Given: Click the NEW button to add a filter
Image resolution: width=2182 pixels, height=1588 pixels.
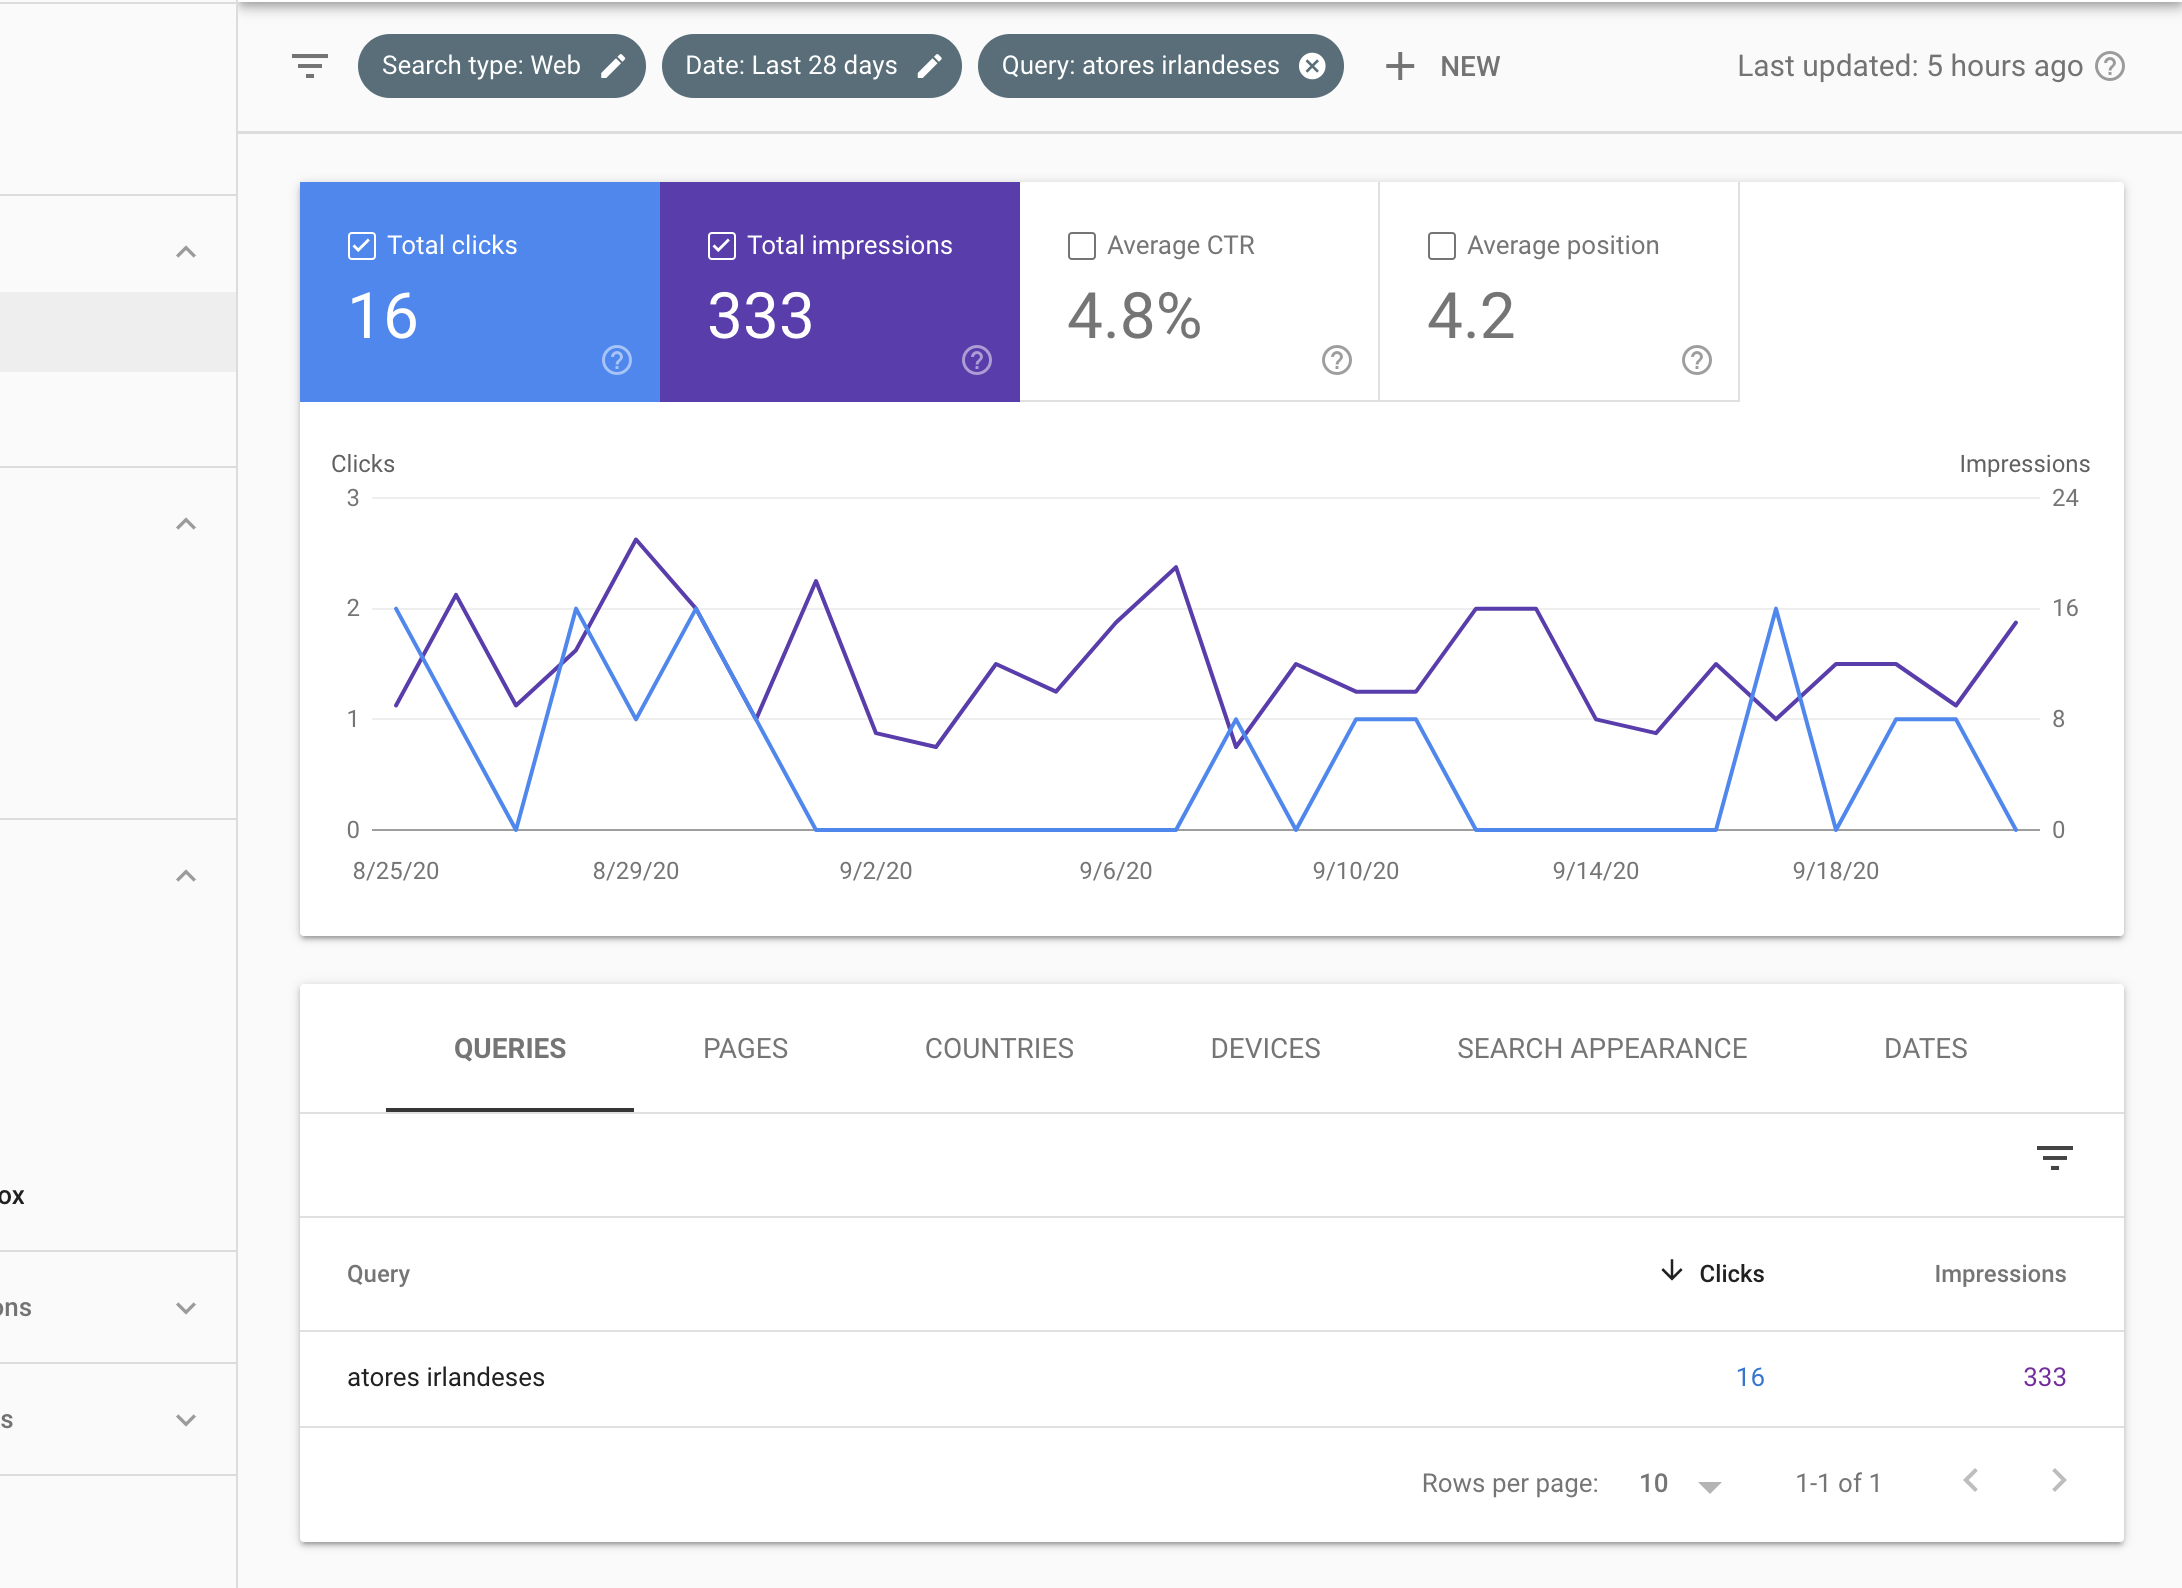Looking at the screenshot, I should [1443, 66].
